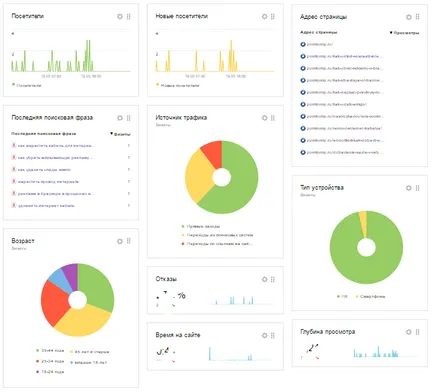Toggle Переходы по ссылкам на сайтах legend item
This screenshot has width=434, height=392.
pyautogui.click(x=217, y=244)
